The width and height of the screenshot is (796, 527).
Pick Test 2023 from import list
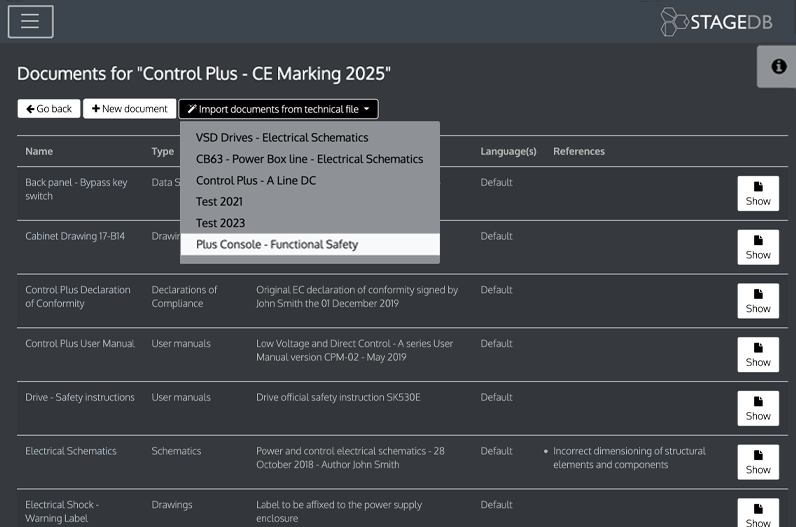click(220, 223)
